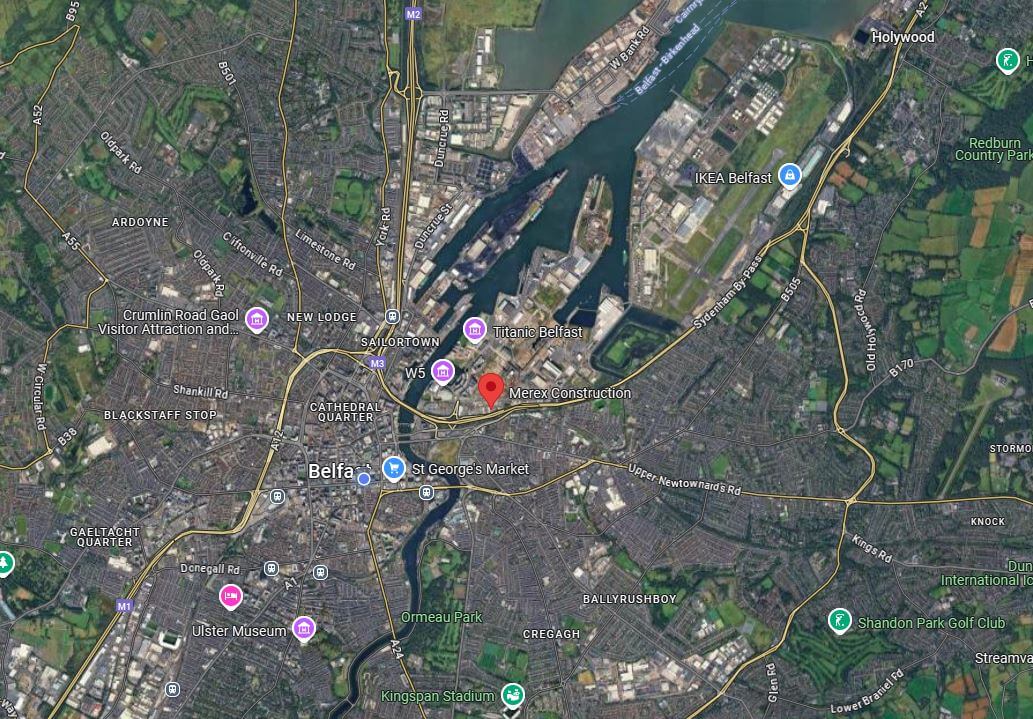
Task: Click the M3 motorway shield badge
Action: pos(377,363)
